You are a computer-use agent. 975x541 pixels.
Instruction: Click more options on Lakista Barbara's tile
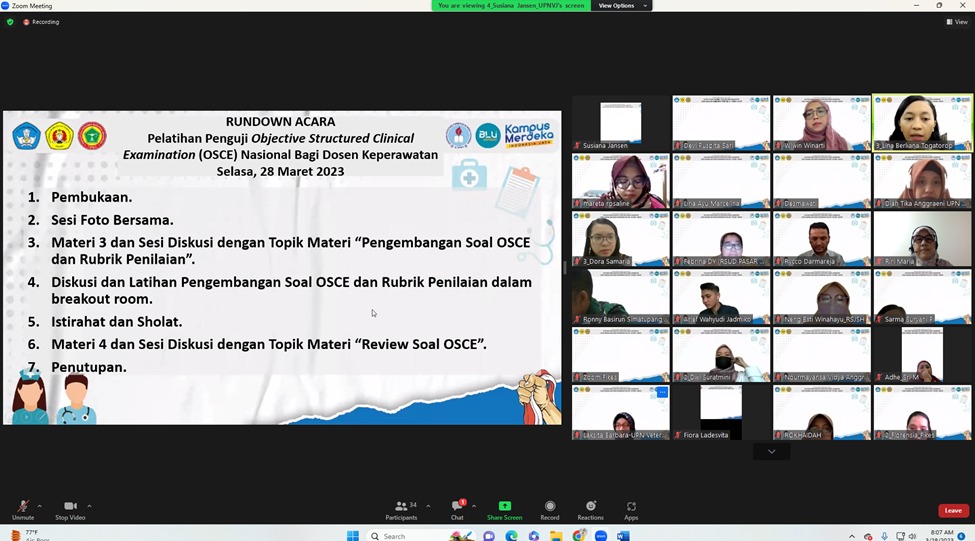tap(662, 392)
